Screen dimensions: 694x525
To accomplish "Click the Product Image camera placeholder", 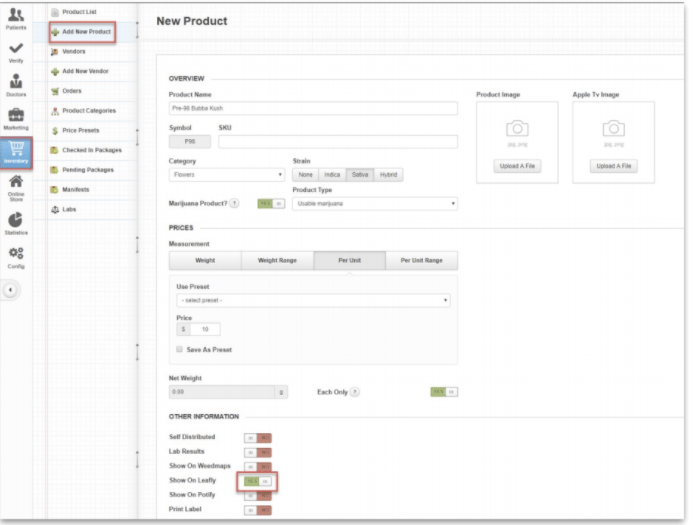I will [x=517, y=129].
